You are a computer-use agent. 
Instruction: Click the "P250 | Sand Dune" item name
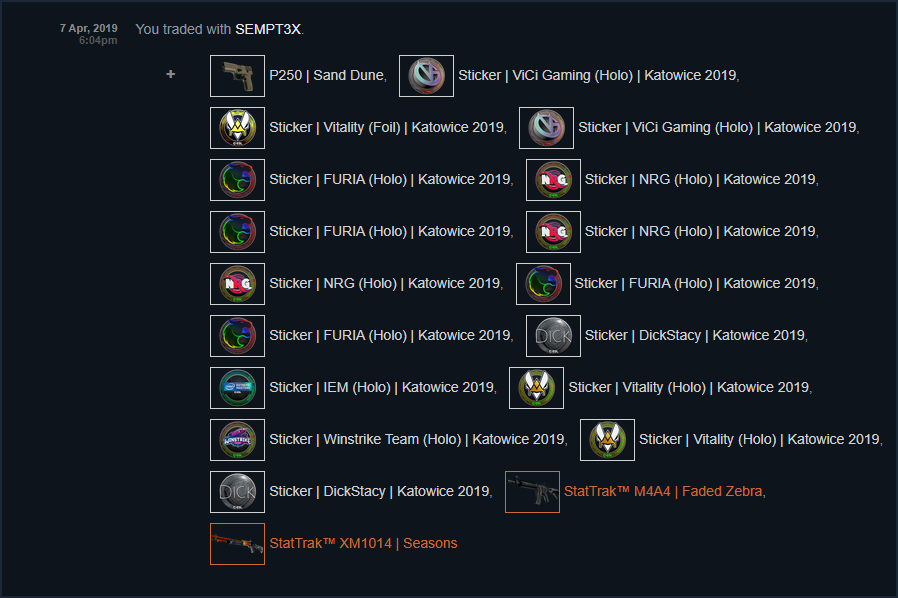point(326,75)
